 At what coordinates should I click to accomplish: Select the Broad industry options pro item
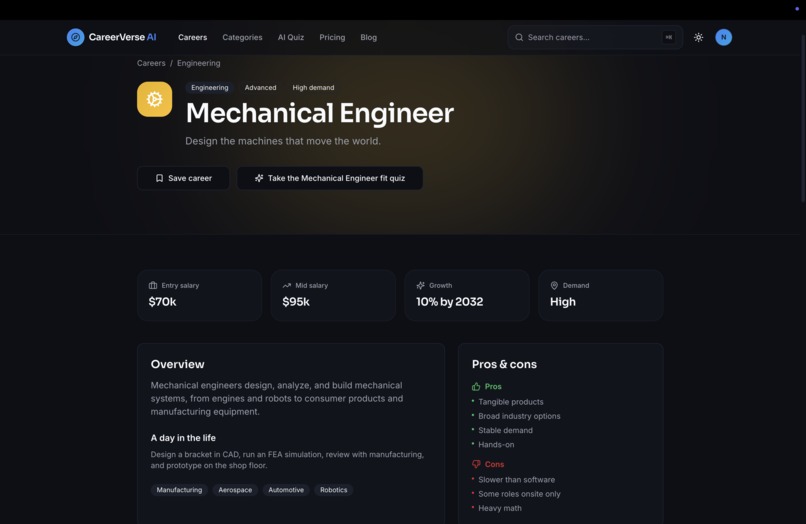pos(519,415)
